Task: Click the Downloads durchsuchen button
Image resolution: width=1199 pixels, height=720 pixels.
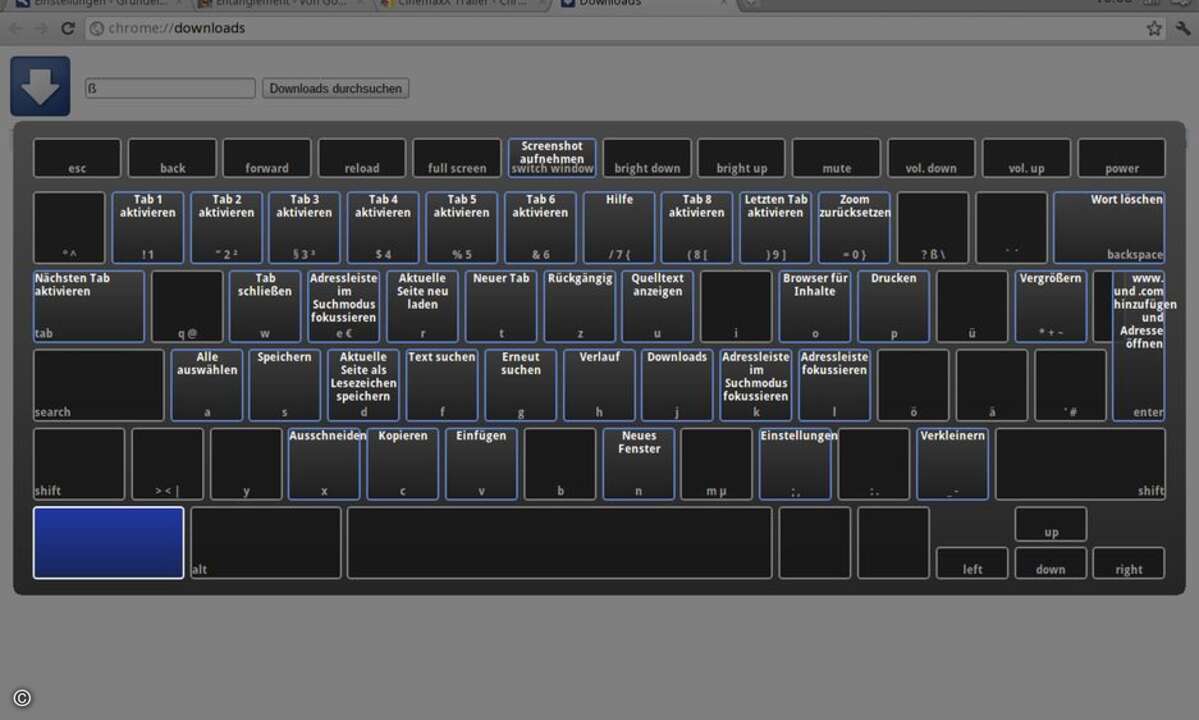Action: [x=336, y=89]
